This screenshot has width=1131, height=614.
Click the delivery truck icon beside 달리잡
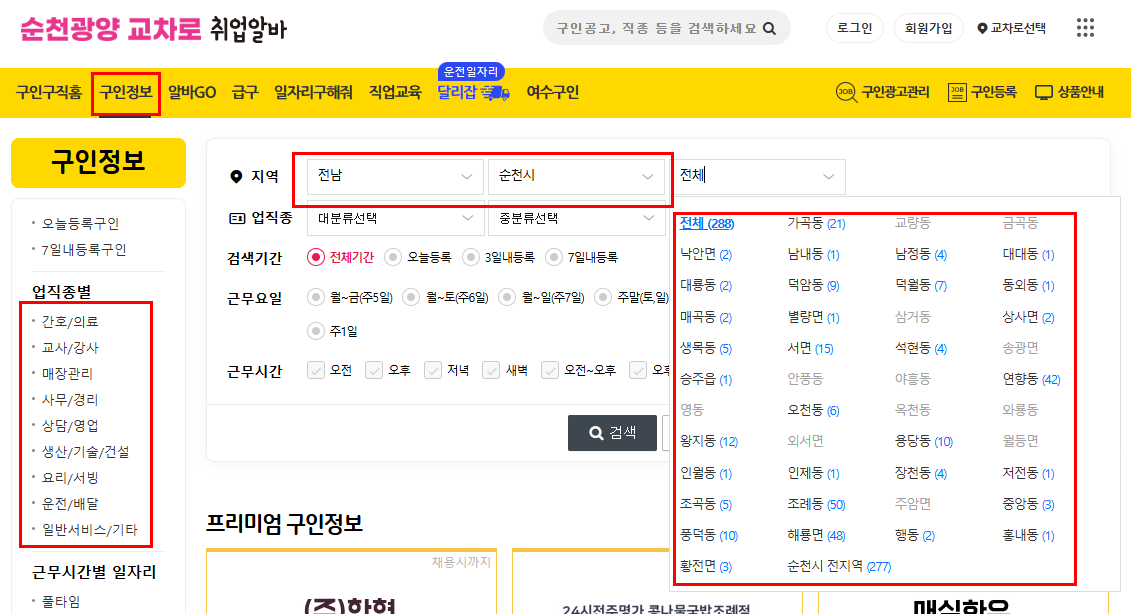point(496,92)
